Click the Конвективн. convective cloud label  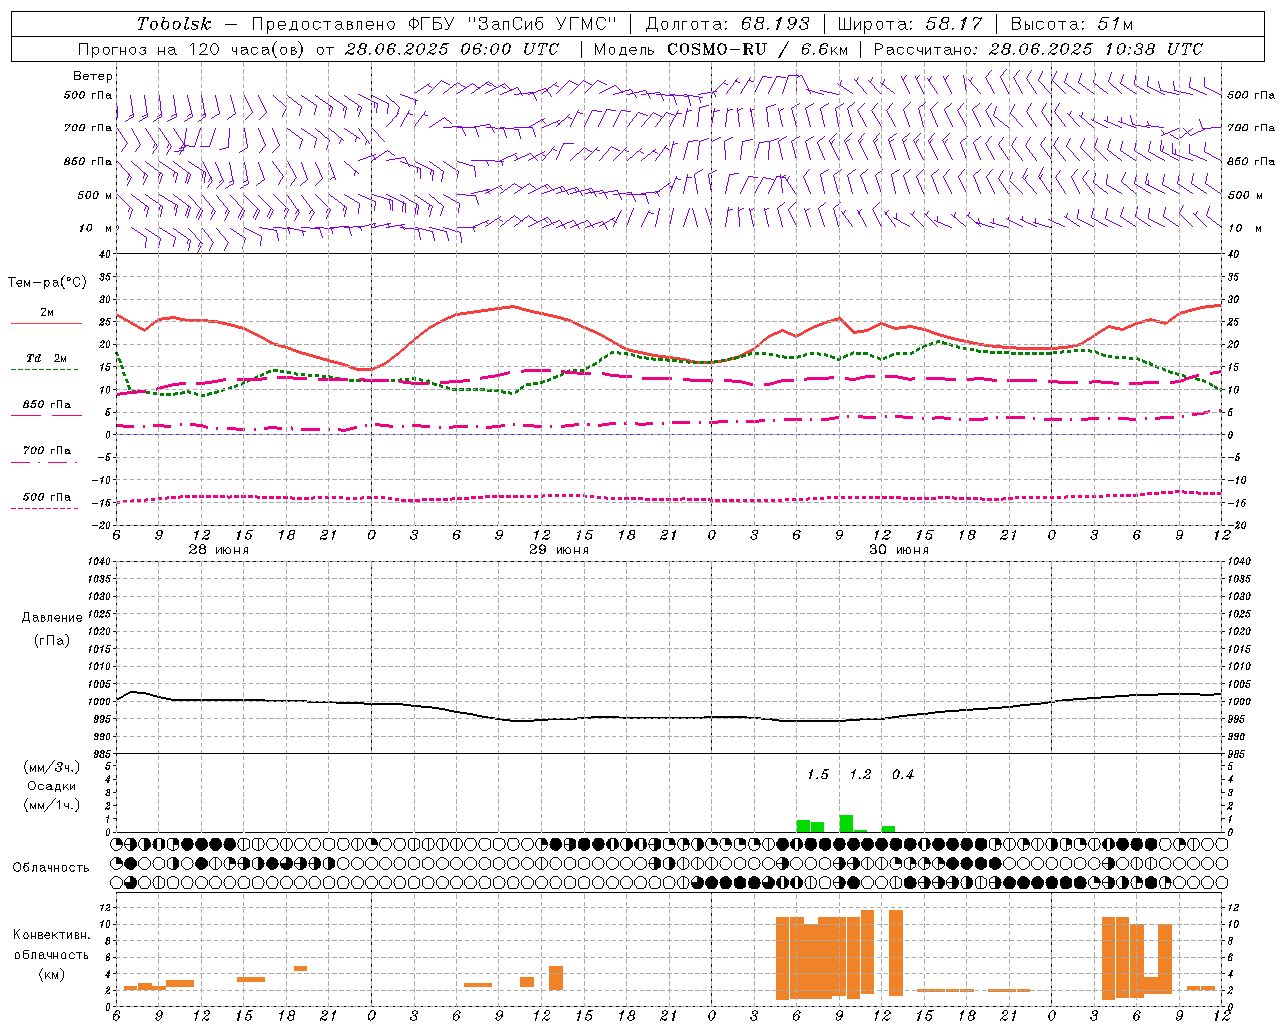coord(51,935)
